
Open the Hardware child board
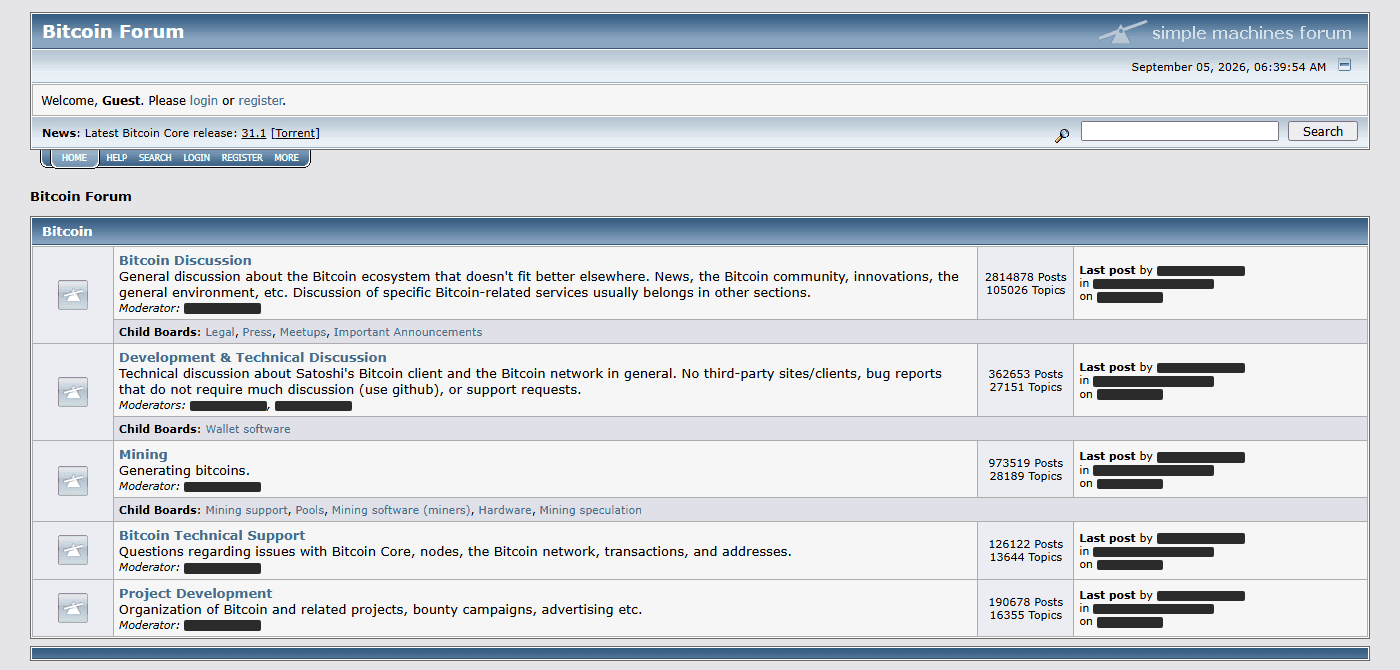click(x=505, y=510)
